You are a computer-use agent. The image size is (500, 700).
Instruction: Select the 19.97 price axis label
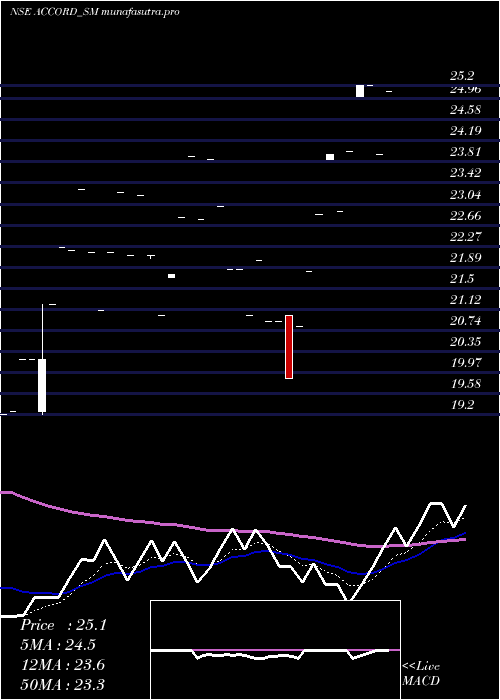tap(465, 362)
